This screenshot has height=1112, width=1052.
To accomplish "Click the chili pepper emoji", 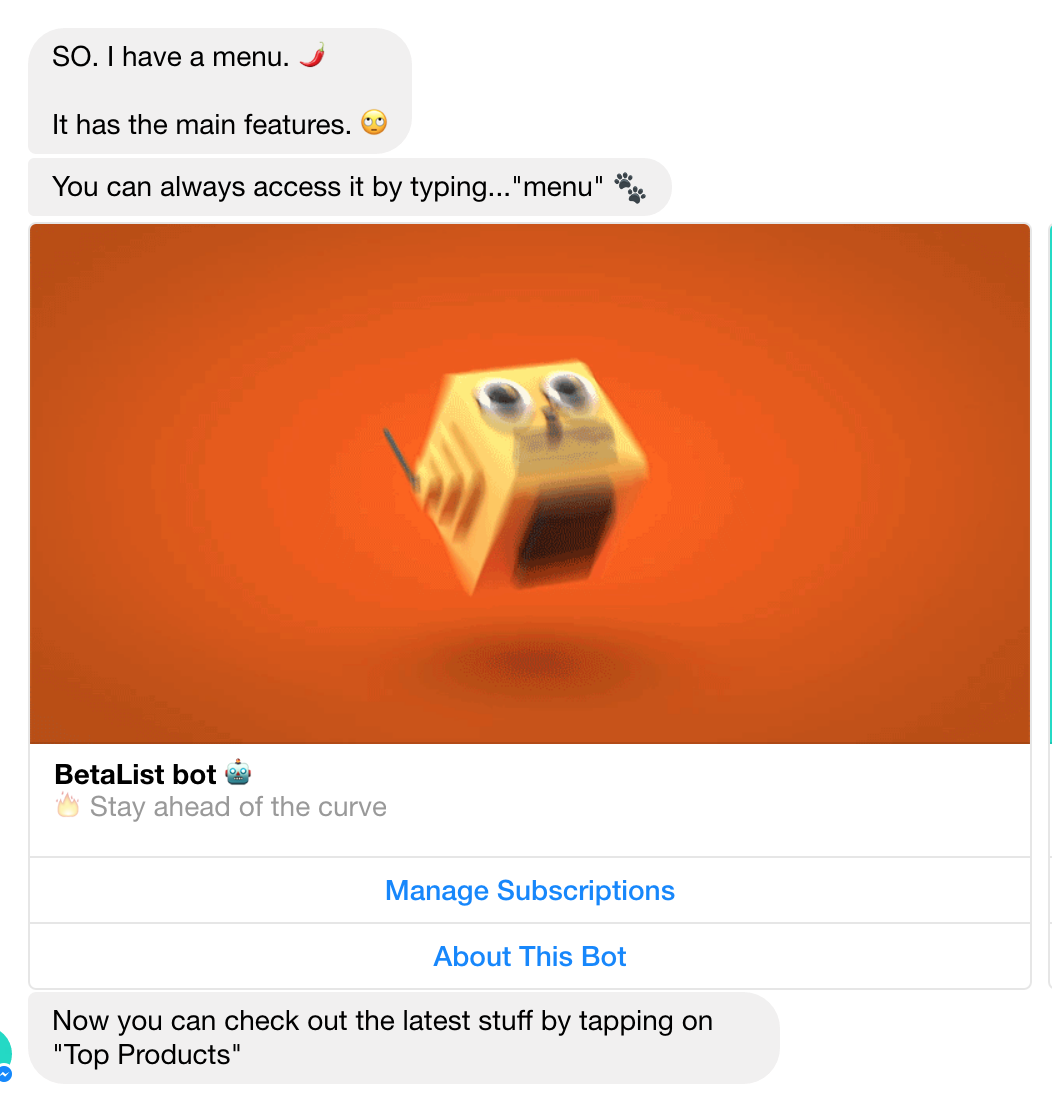I will 312,55.
